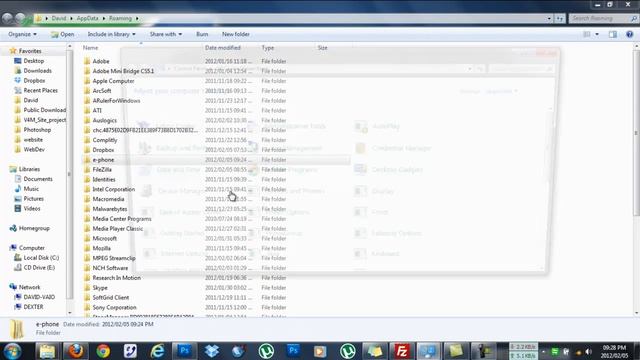Expand the arrow after David in breadcrumb
The width and height of the screenshot is (640, 360).
pyautogui.click(x=71, y=18)
